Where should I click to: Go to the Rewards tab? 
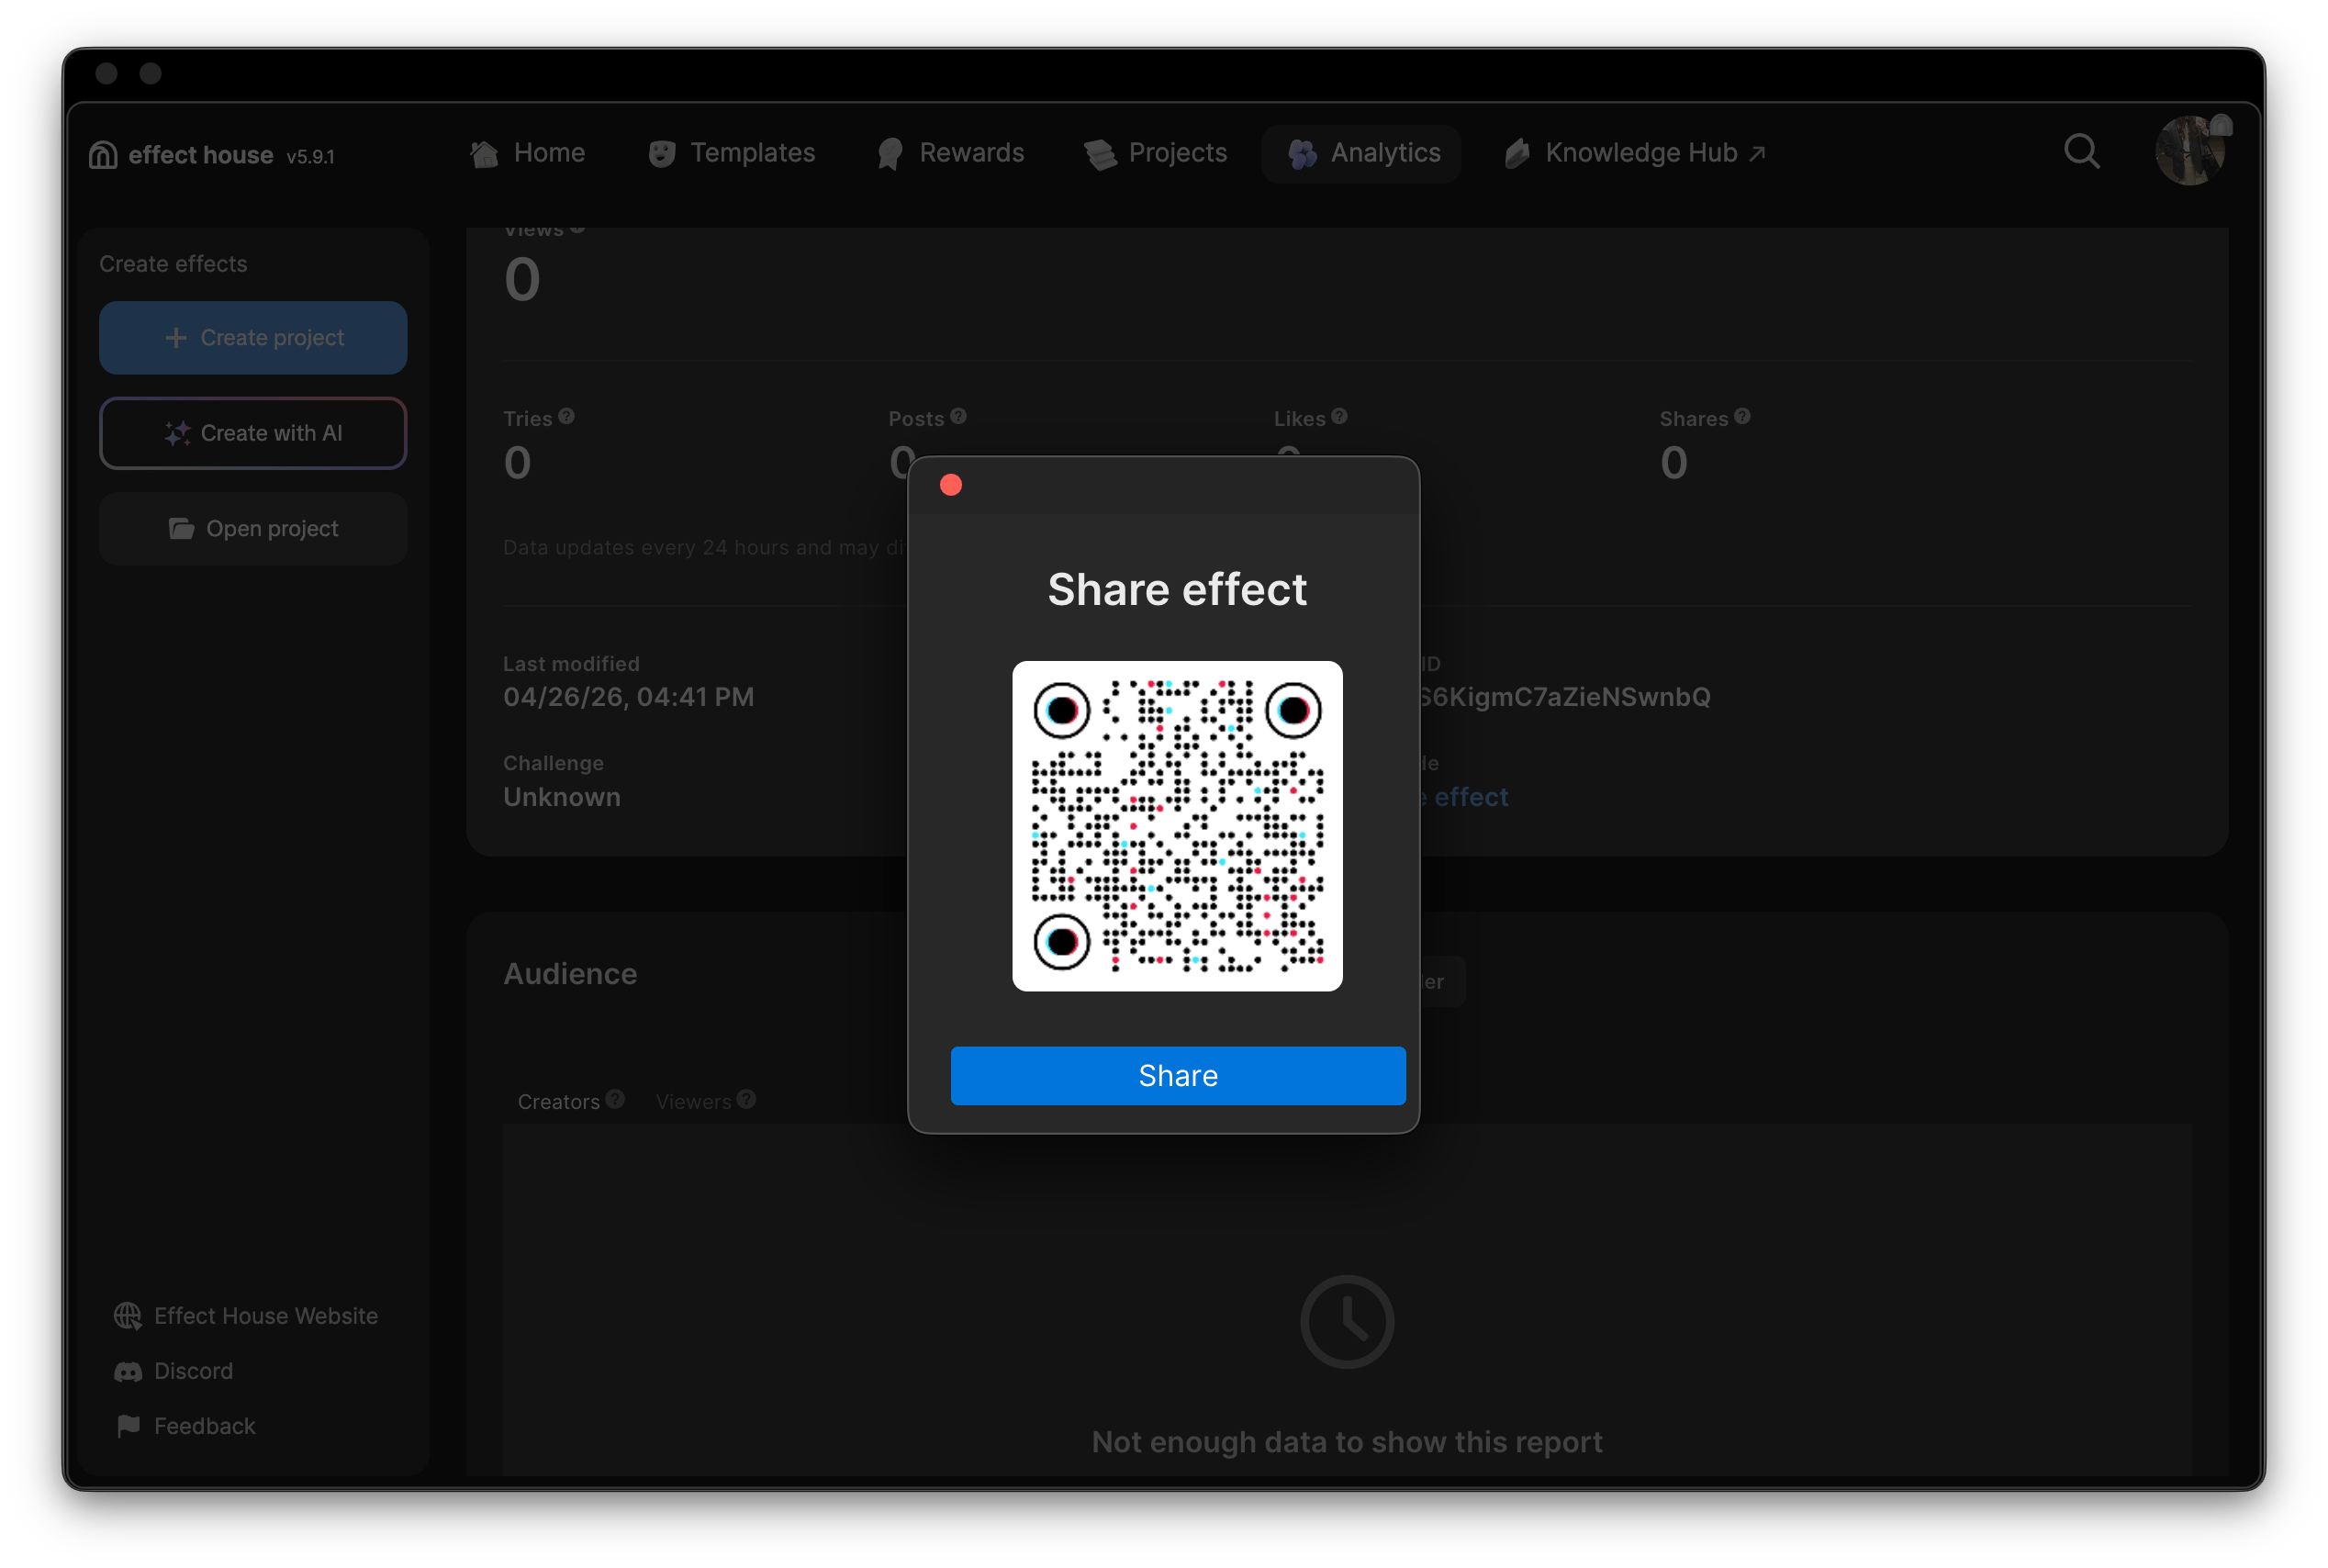tap(950, 153)
